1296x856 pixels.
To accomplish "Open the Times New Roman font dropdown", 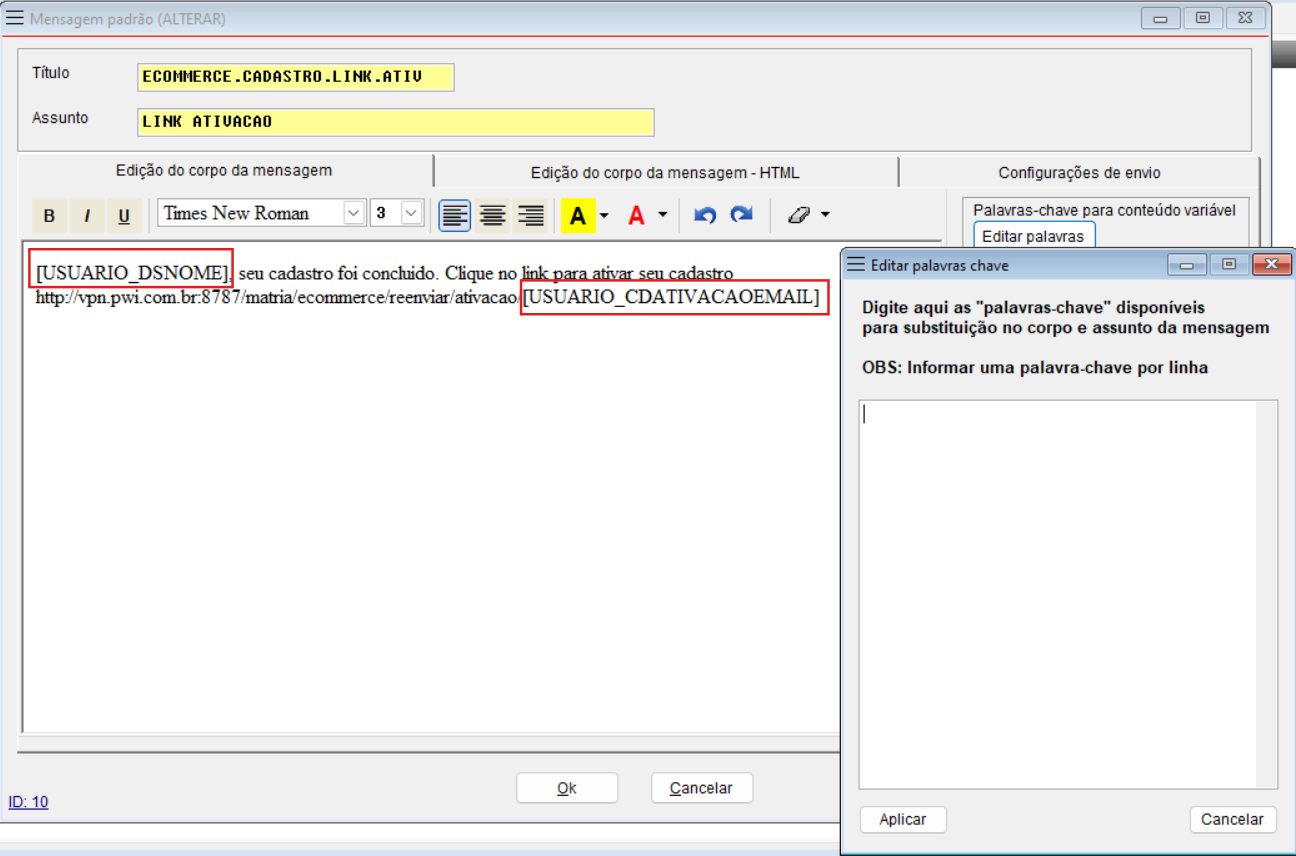I will pos(354,213).
